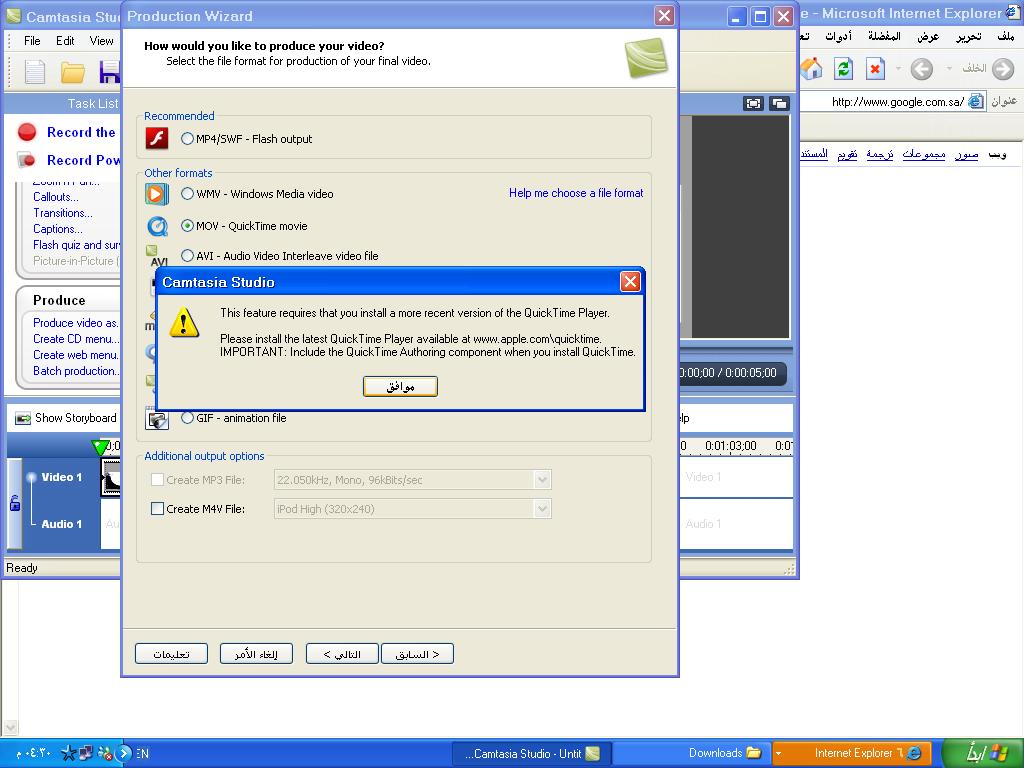1024x768 pixels.
Task: Open the MP3 audio quality dropdown
Action: pyautogui.click(x=542, y=480)
